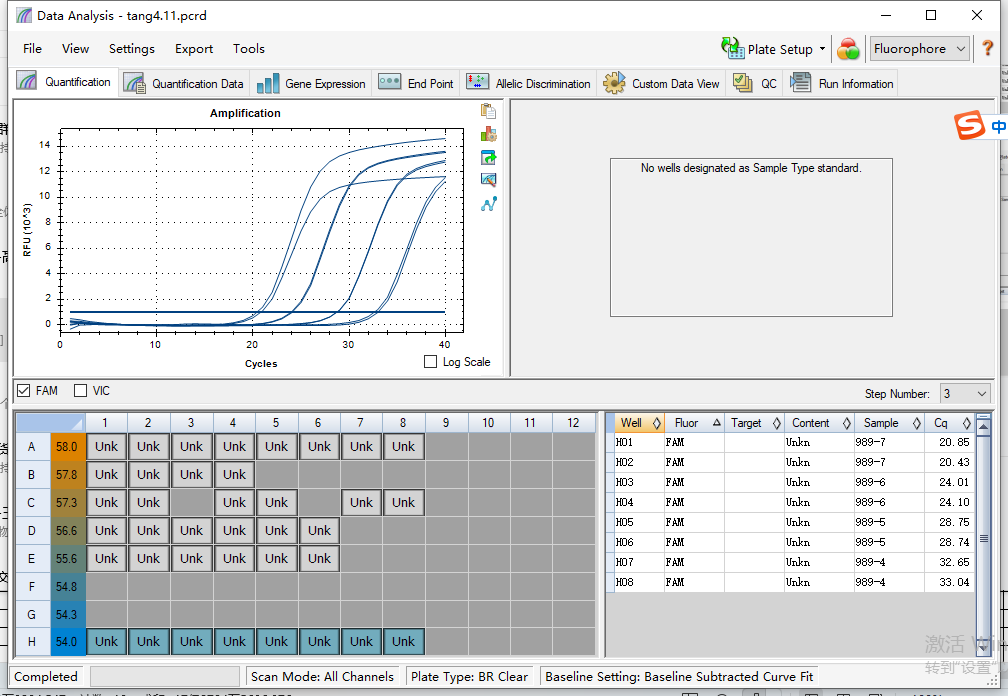This screenshot has width=1008, height=696.
Task: Click the chart display options icon
Action: point(488,134)
